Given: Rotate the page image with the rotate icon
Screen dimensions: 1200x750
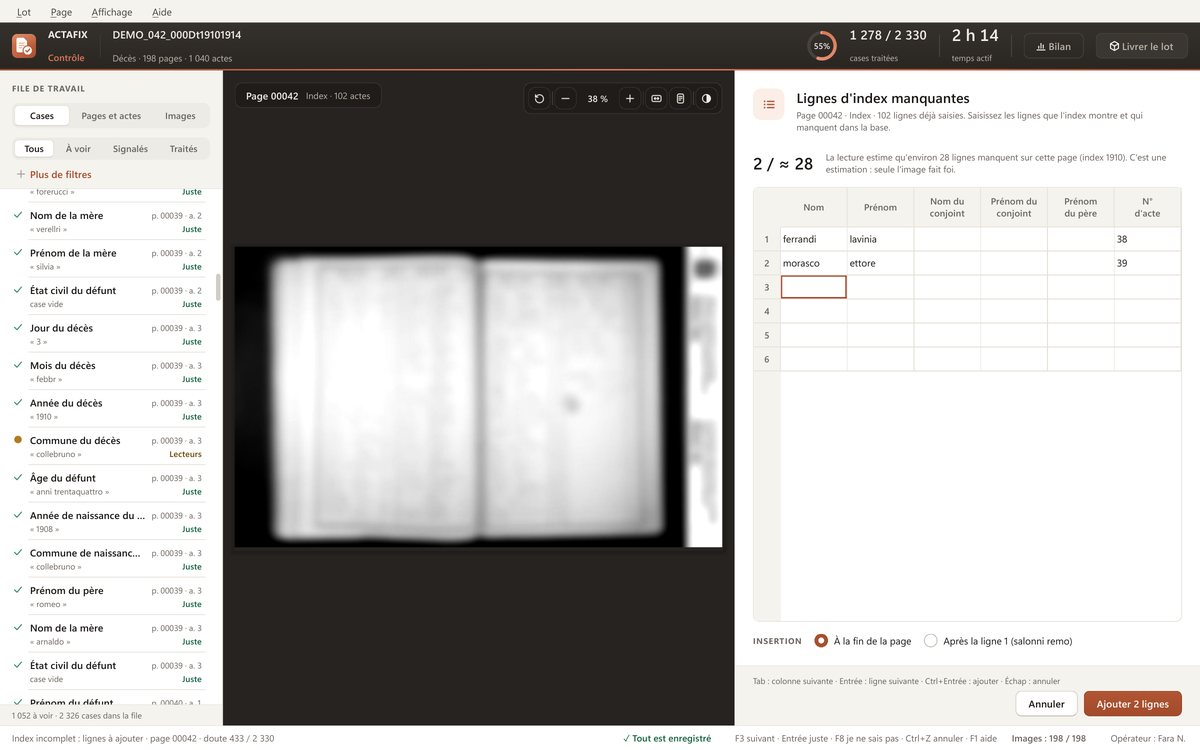Looking at the screenshot, I should point(540,99).
